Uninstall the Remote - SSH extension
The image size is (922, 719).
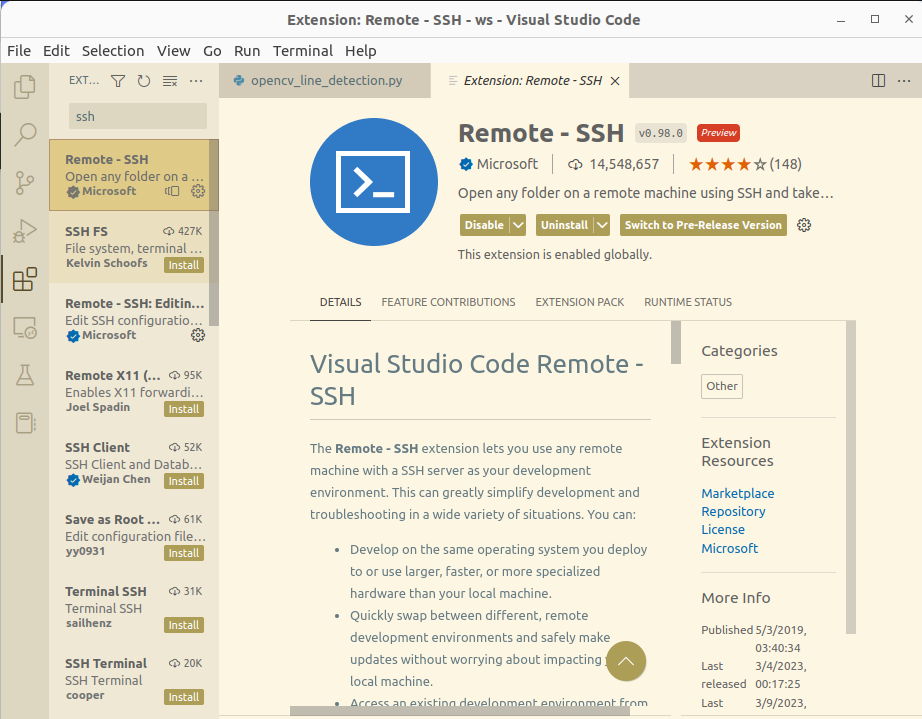564,225
